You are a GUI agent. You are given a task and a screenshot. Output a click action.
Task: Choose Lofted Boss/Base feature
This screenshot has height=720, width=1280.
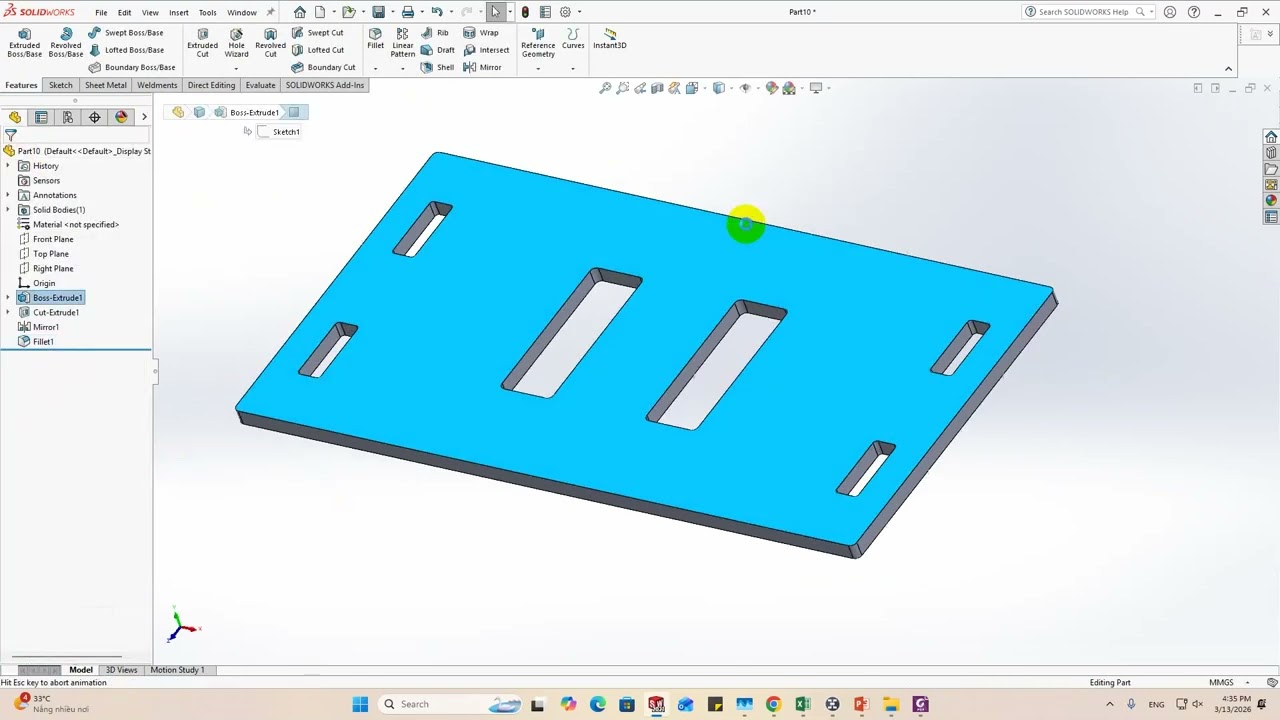(126, 50)
